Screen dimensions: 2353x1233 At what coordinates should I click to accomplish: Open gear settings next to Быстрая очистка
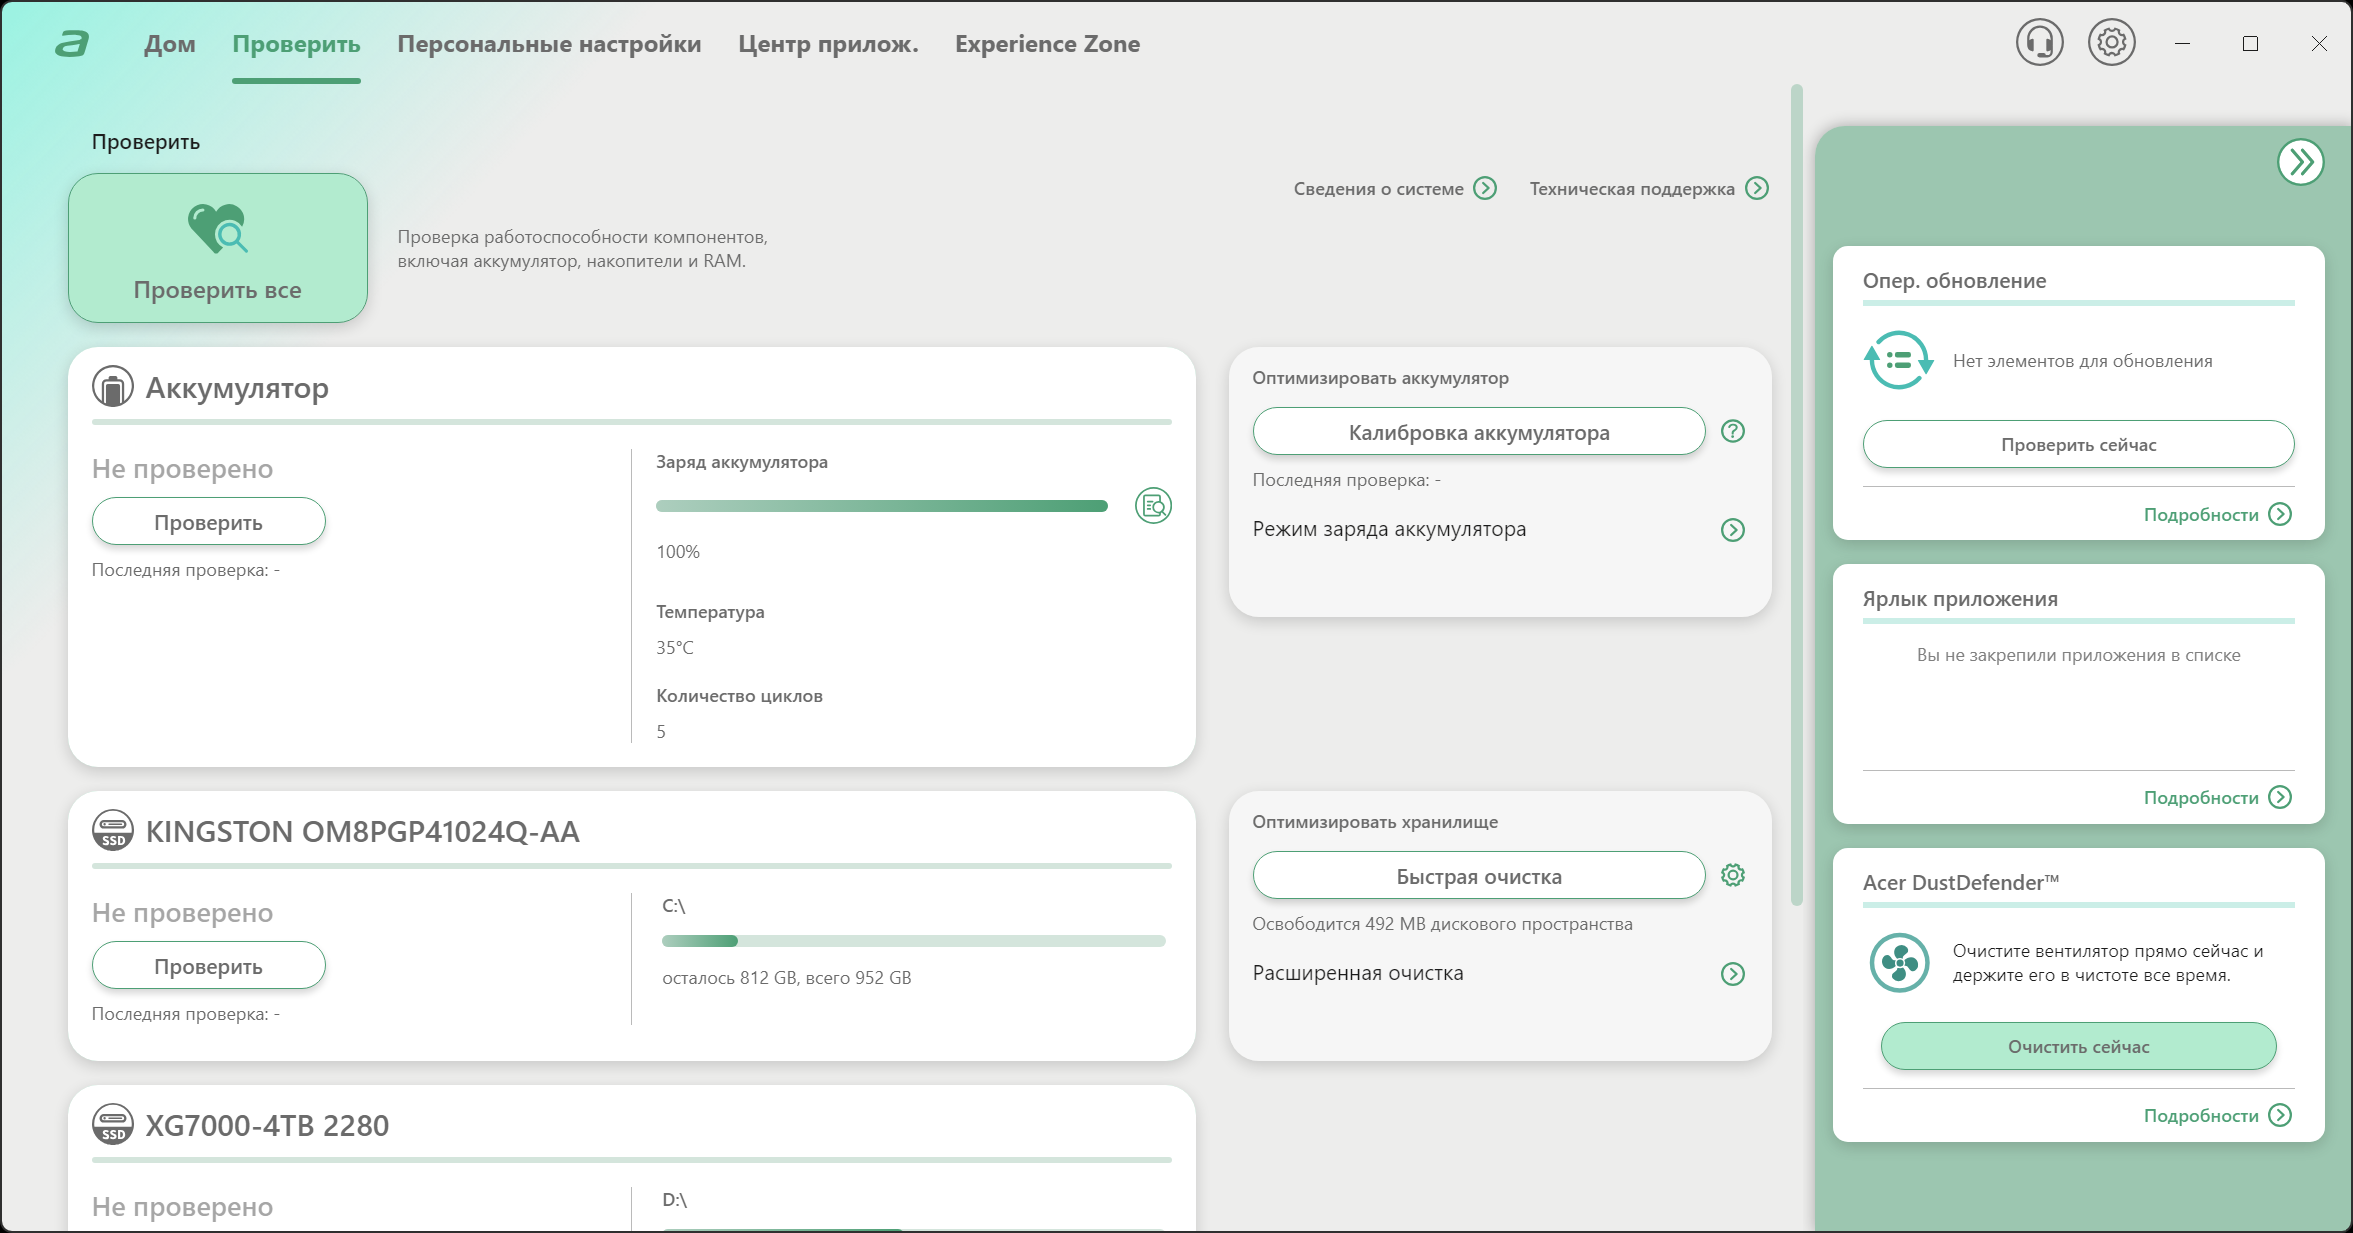click(x=1732, y=875)
